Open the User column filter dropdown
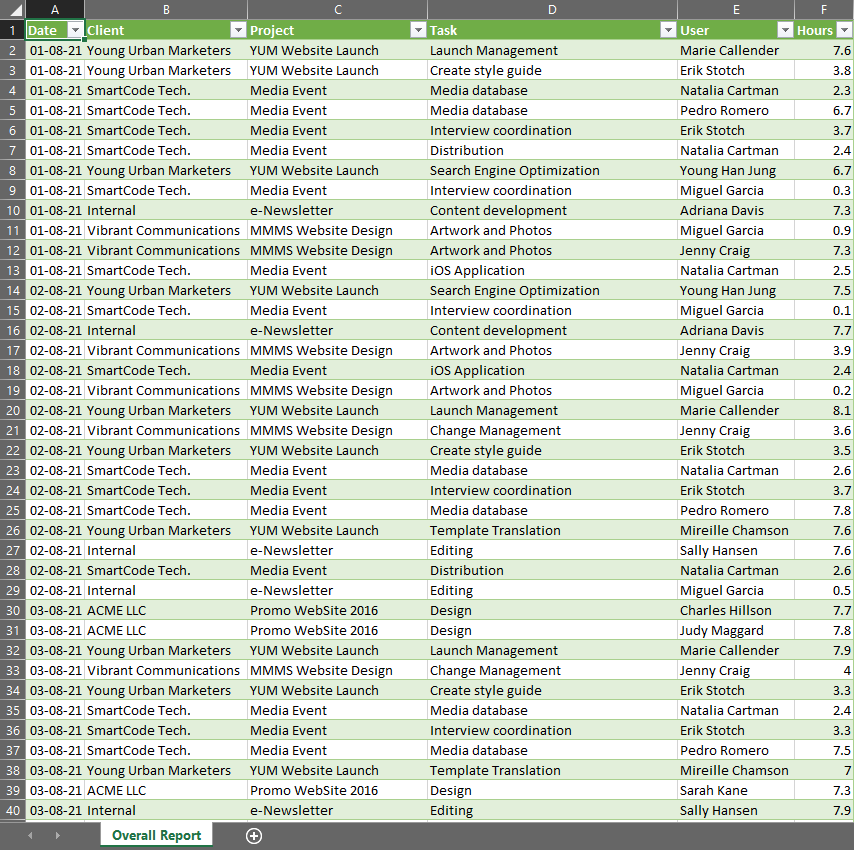 click(785, 30)
